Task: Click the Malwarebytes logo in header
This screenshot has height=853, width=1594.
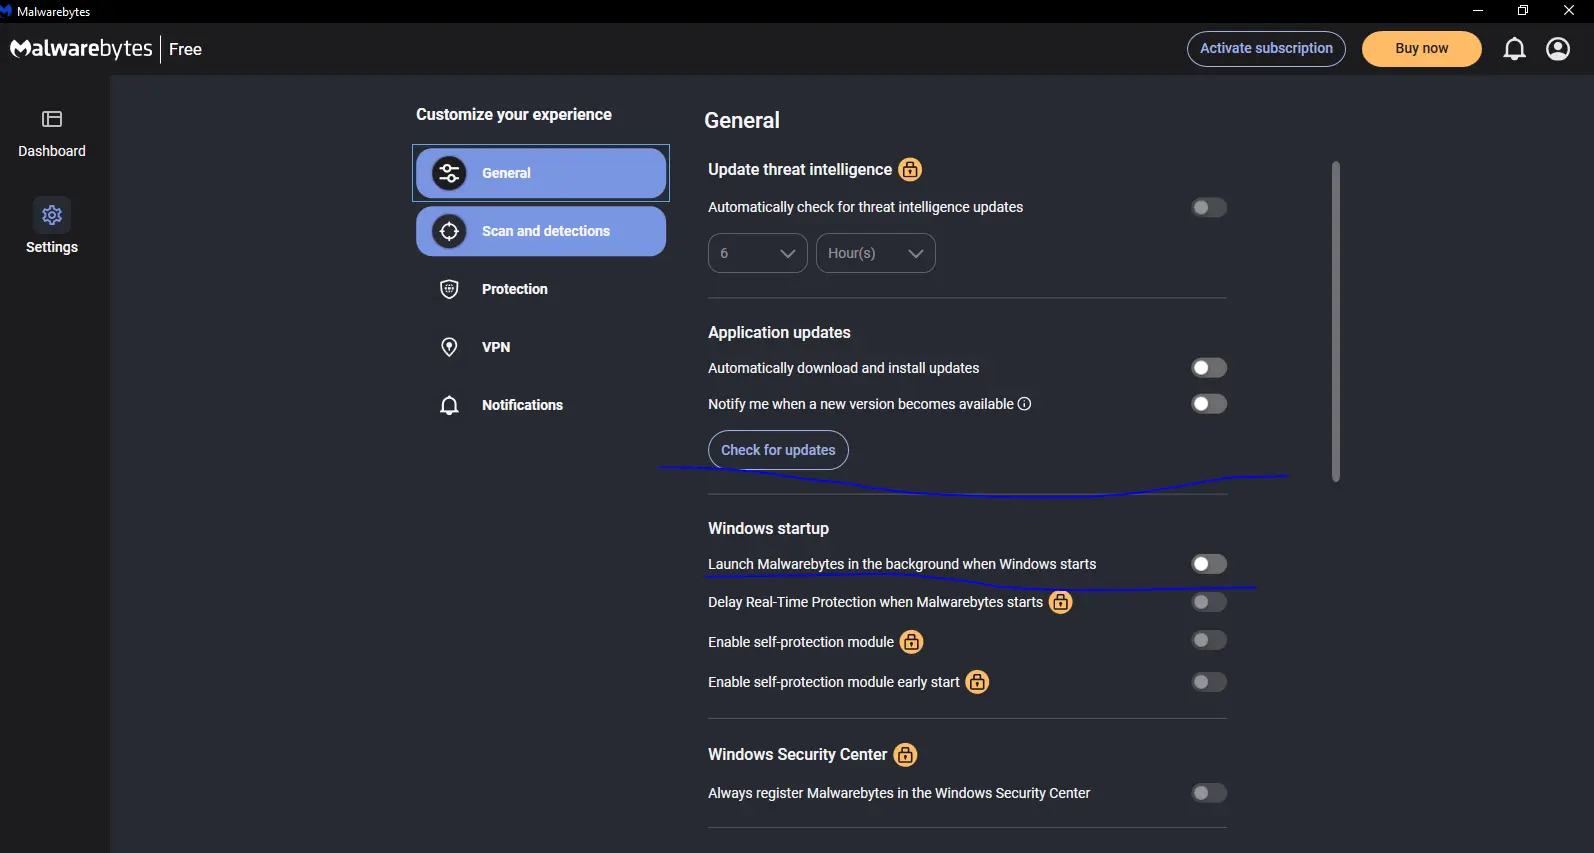Action: [81, 49]
